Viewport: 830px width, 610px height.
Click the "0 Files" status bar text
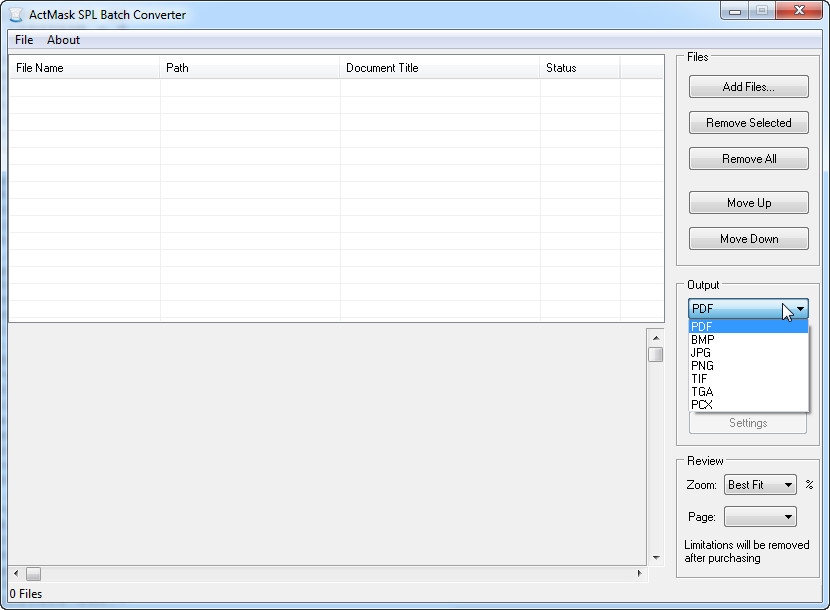(x=25, y=594)
